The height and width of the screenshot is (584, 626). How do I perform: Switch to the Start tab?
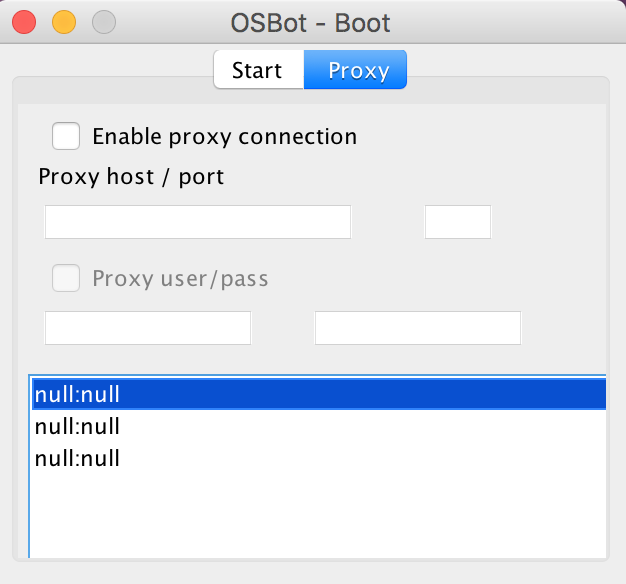click(x=258, y=71)
